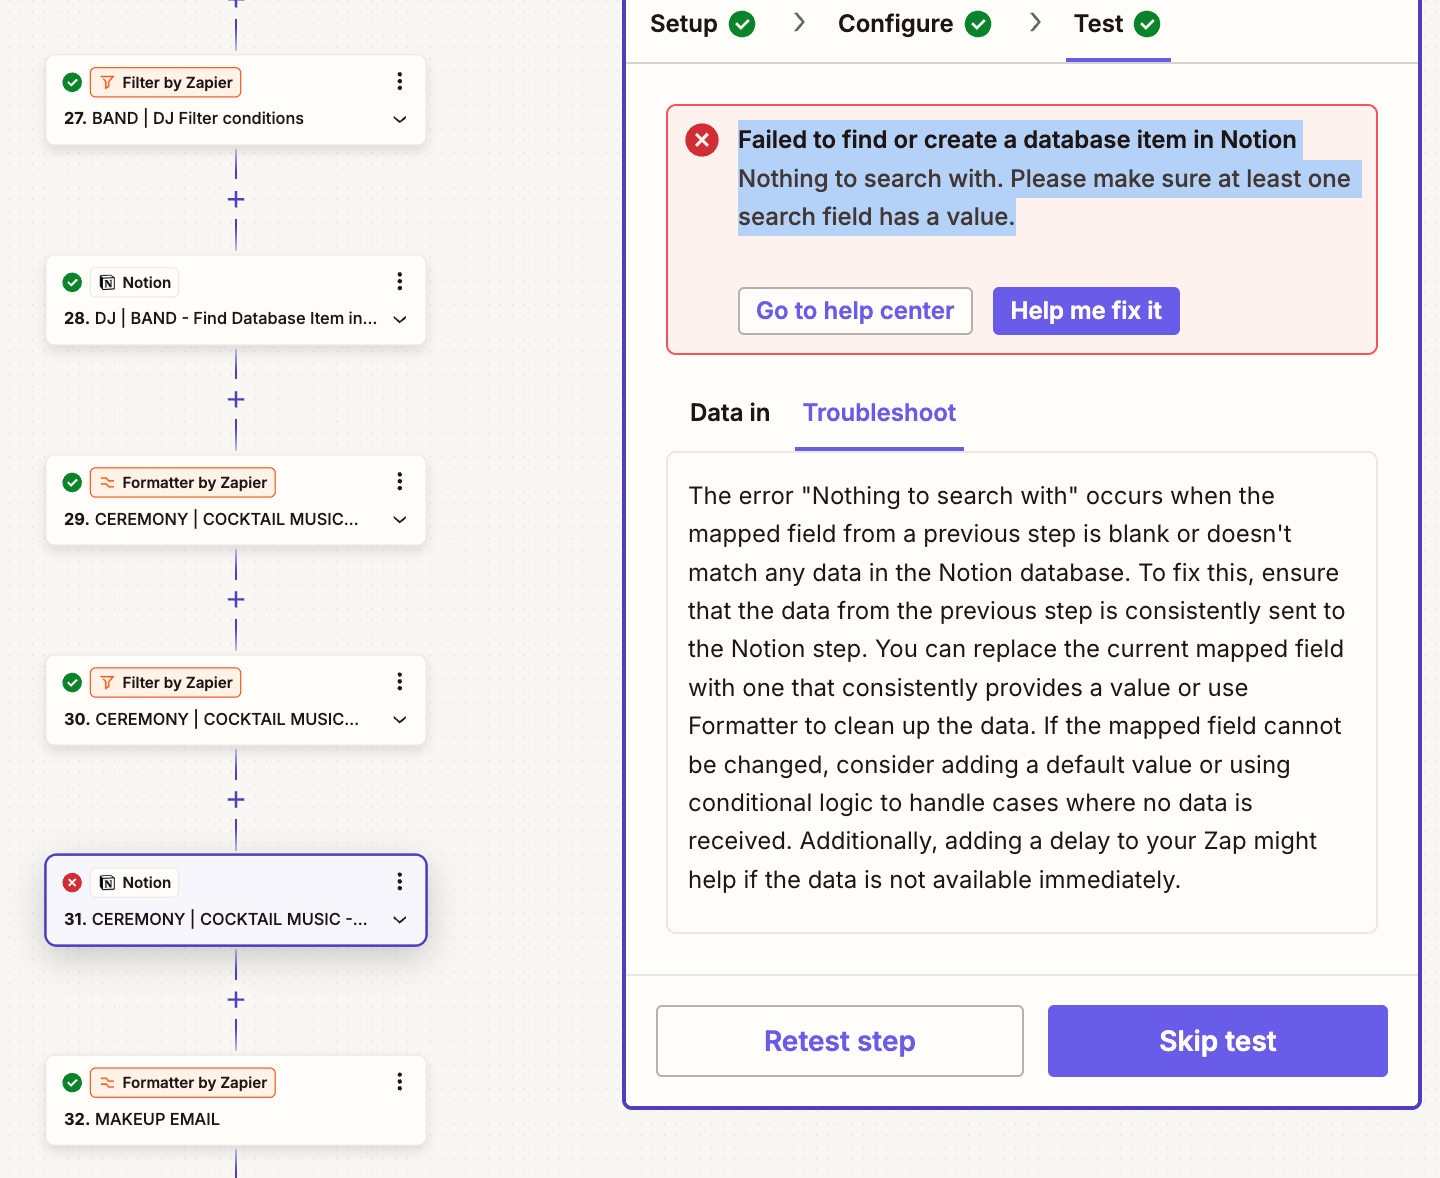Select step 32 MAKEUP EMAIL title
1440x1178 pixels.
142,1119
